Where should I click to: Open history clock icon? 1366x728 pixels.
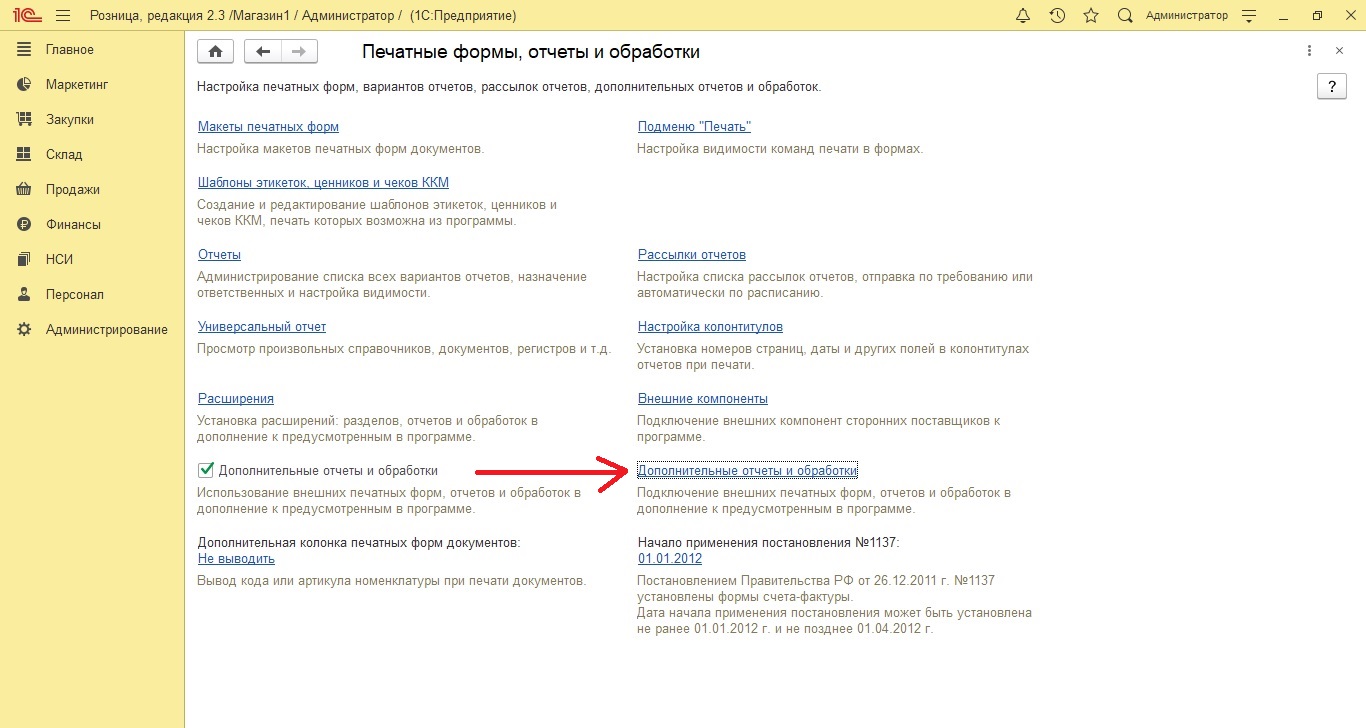tap(1057, 16)
